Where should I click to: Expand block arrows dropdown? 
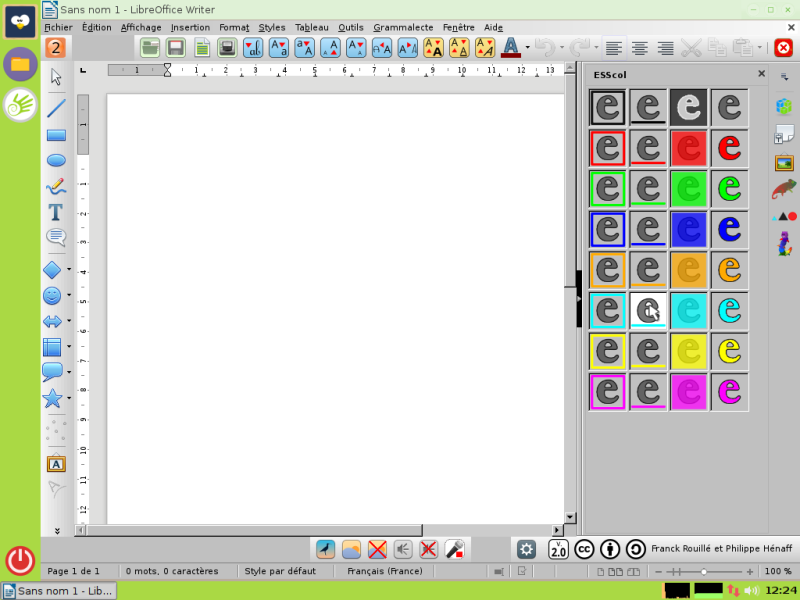69,321
